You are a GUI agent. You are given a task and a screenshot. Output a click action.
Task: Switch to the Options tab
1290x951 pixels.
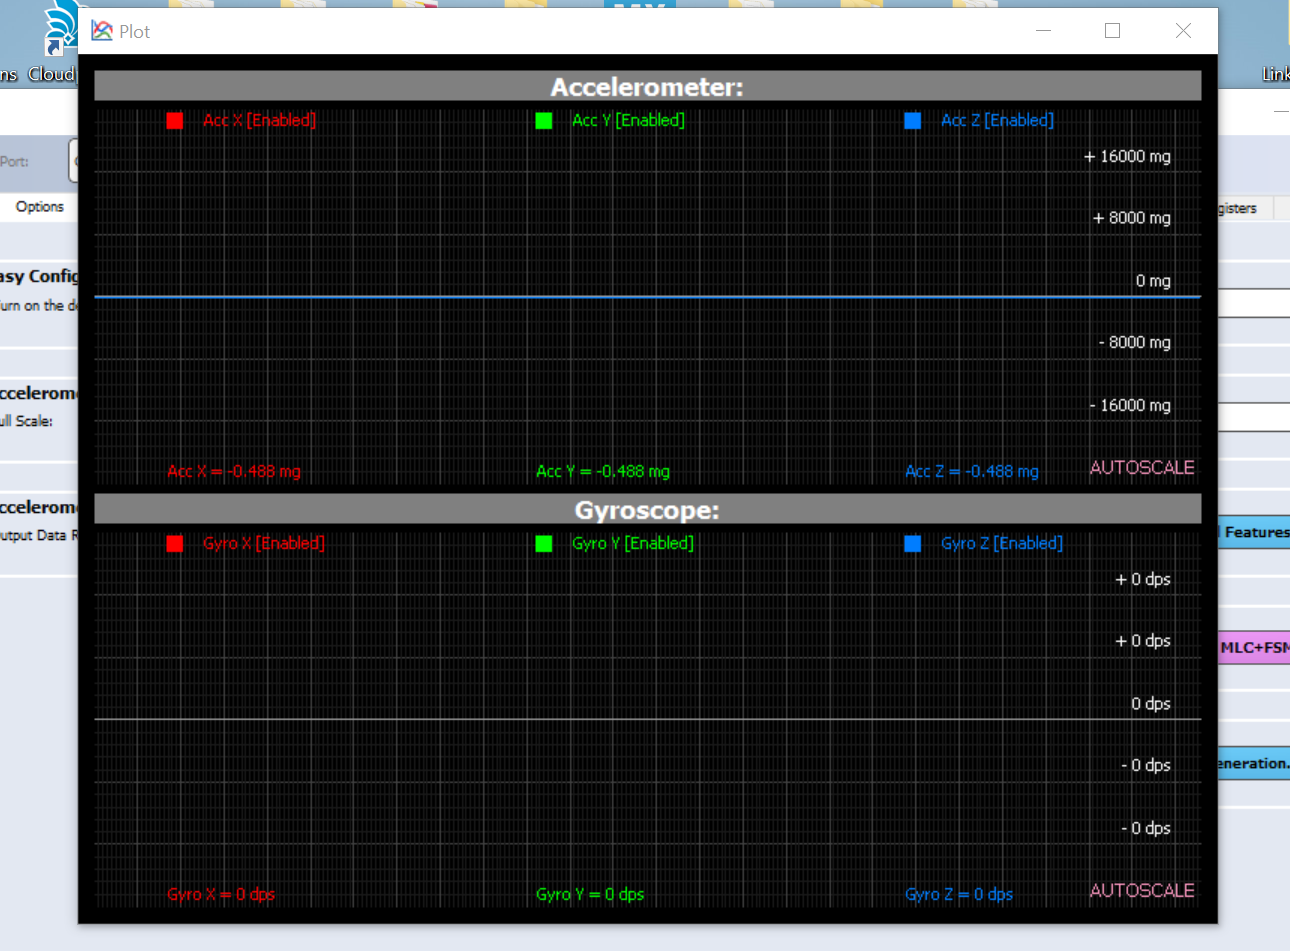click(x=40, y=207)
